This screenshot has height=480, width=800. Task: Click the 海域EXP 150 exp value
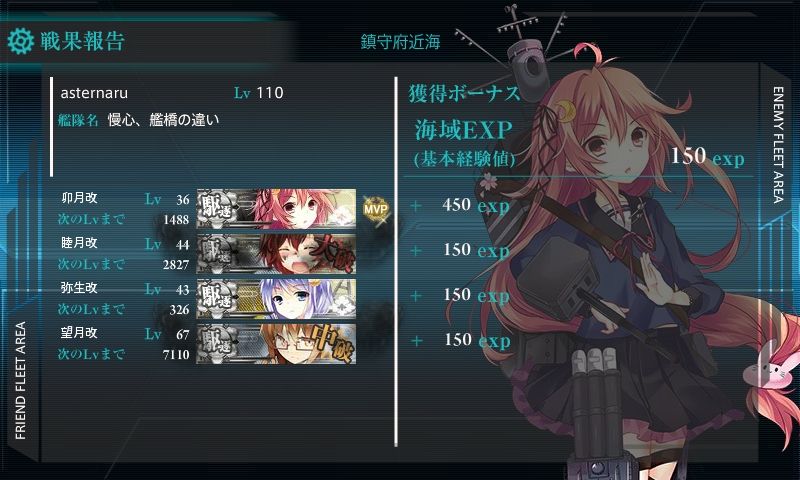pos(707,156)
